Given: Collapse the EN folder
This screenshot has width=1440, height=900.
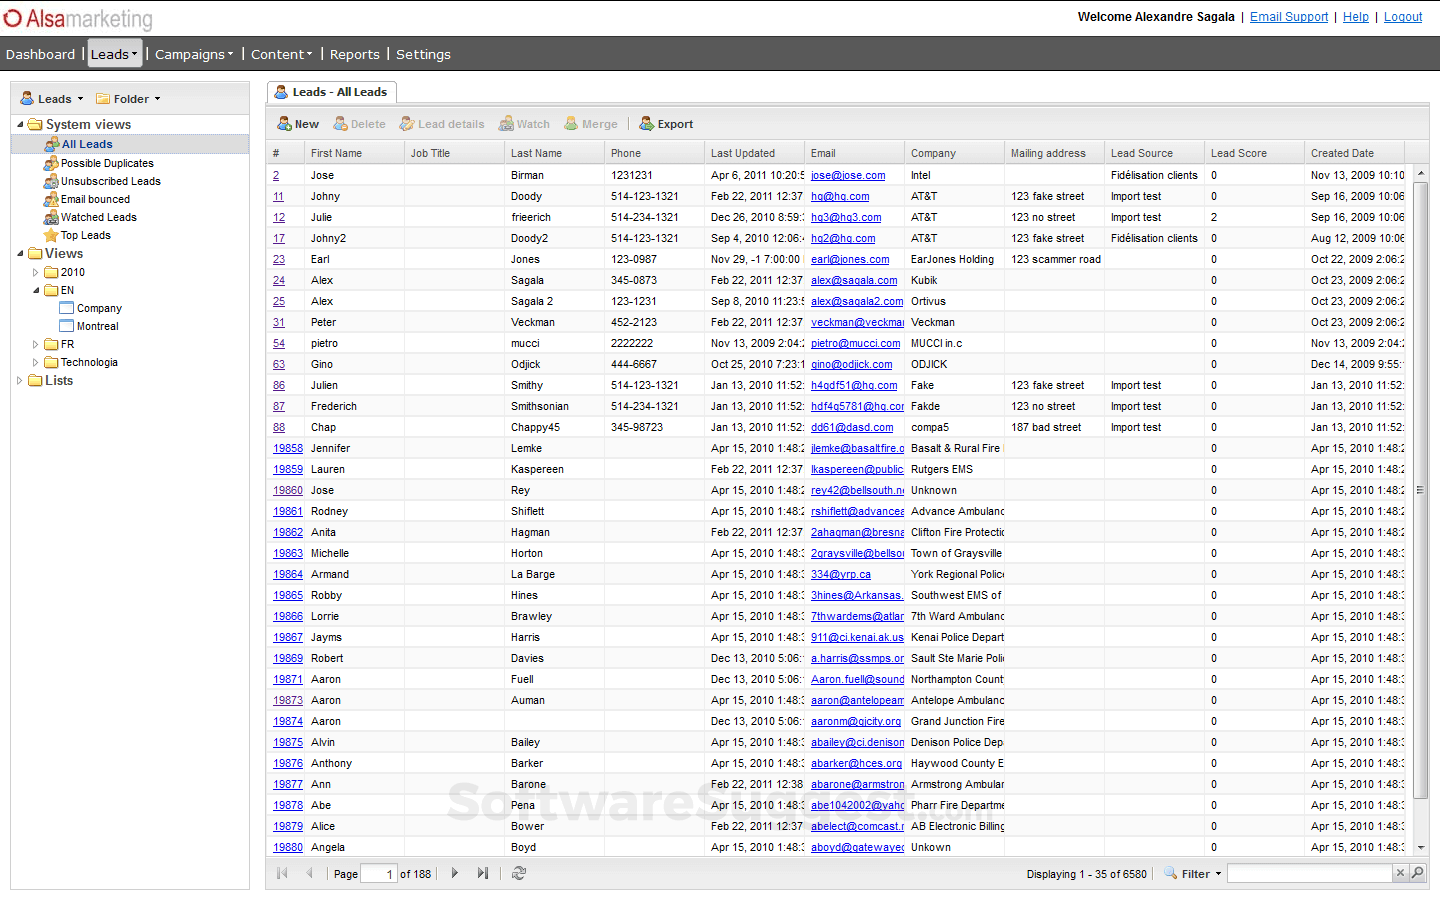Looking at the screenshot, I should pos(35,290).
